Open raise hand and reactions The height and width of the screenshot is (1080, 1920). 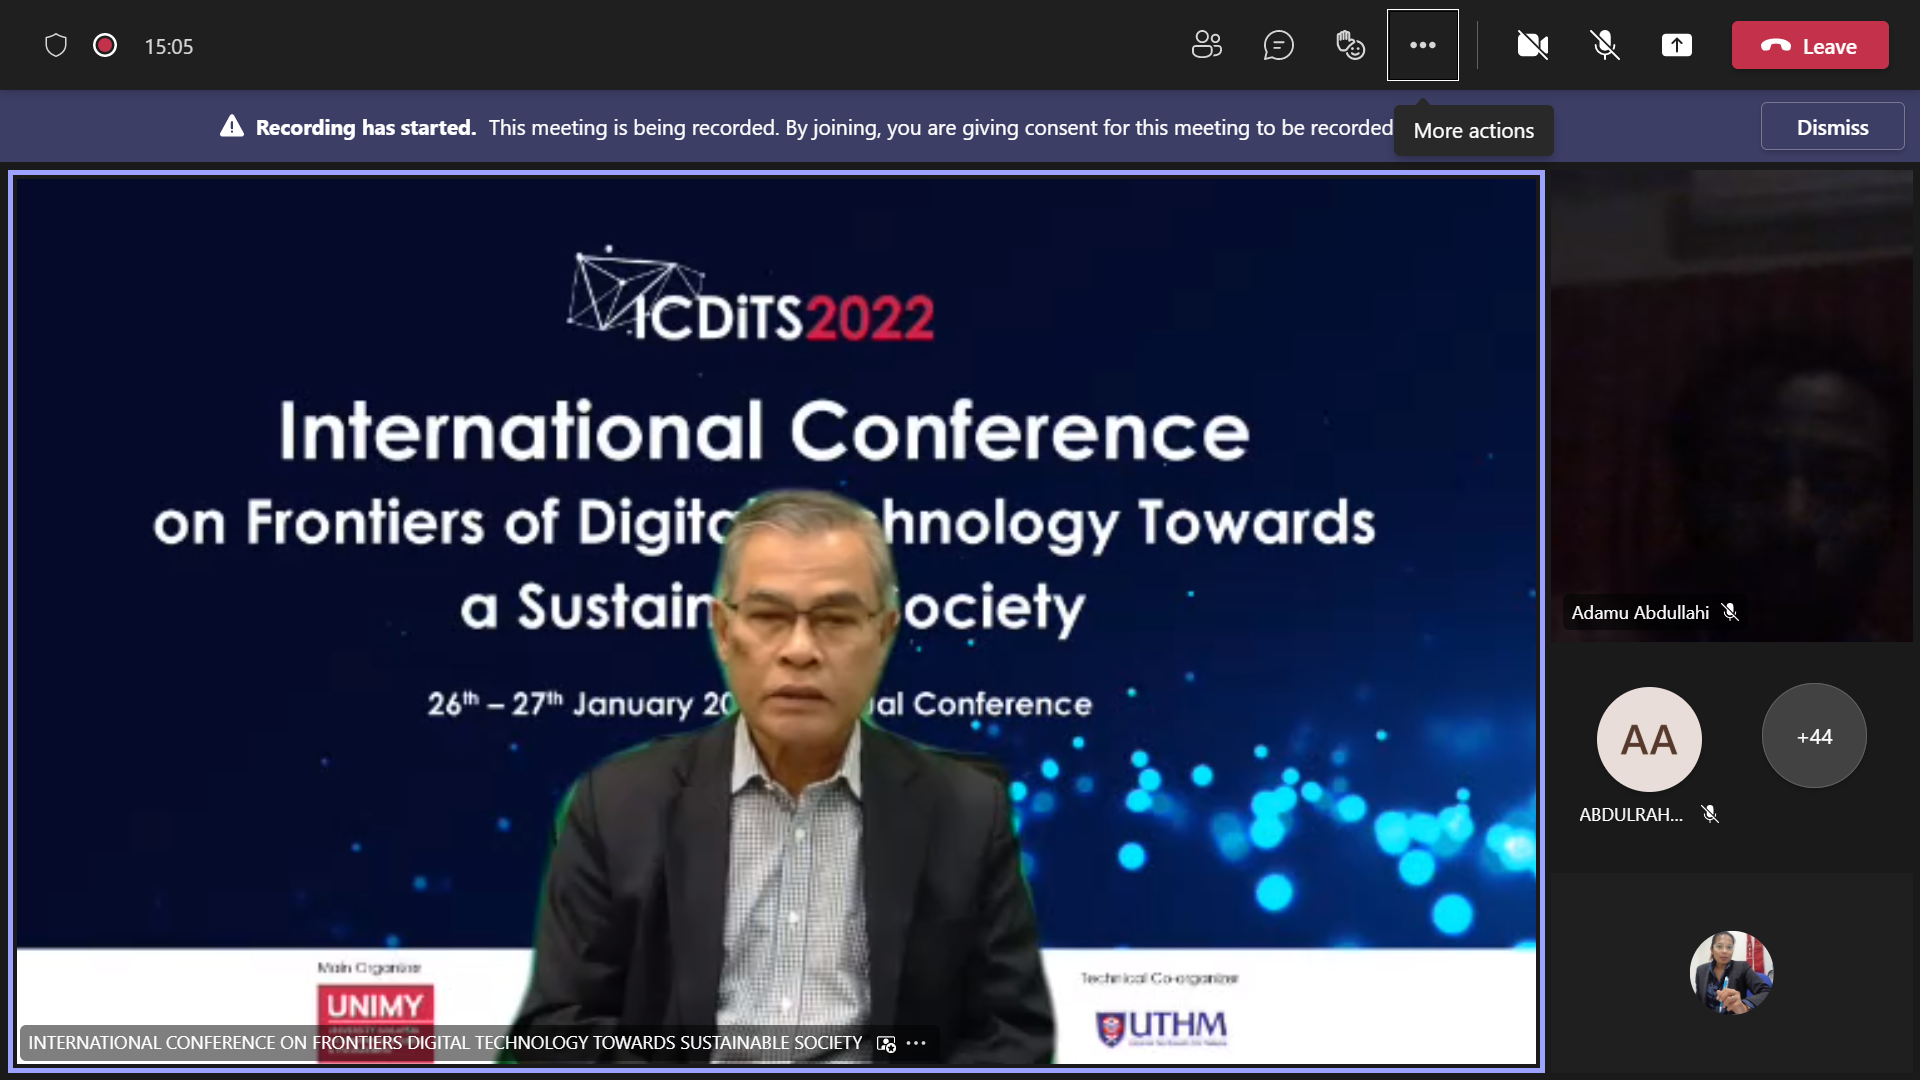(1350, 45)
